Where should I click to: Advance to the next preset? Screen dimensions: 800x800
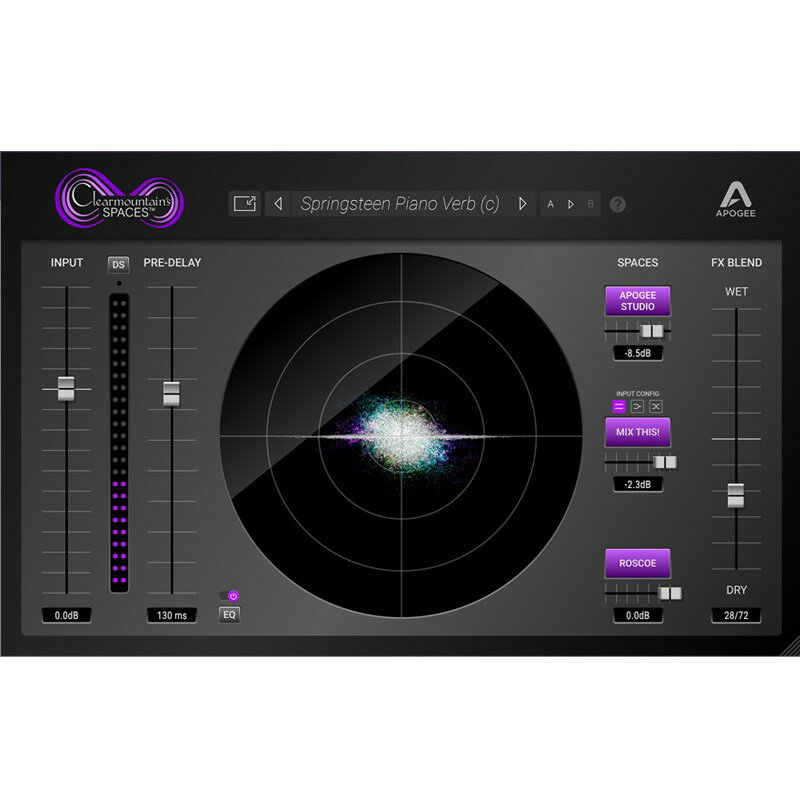point(521,203)
